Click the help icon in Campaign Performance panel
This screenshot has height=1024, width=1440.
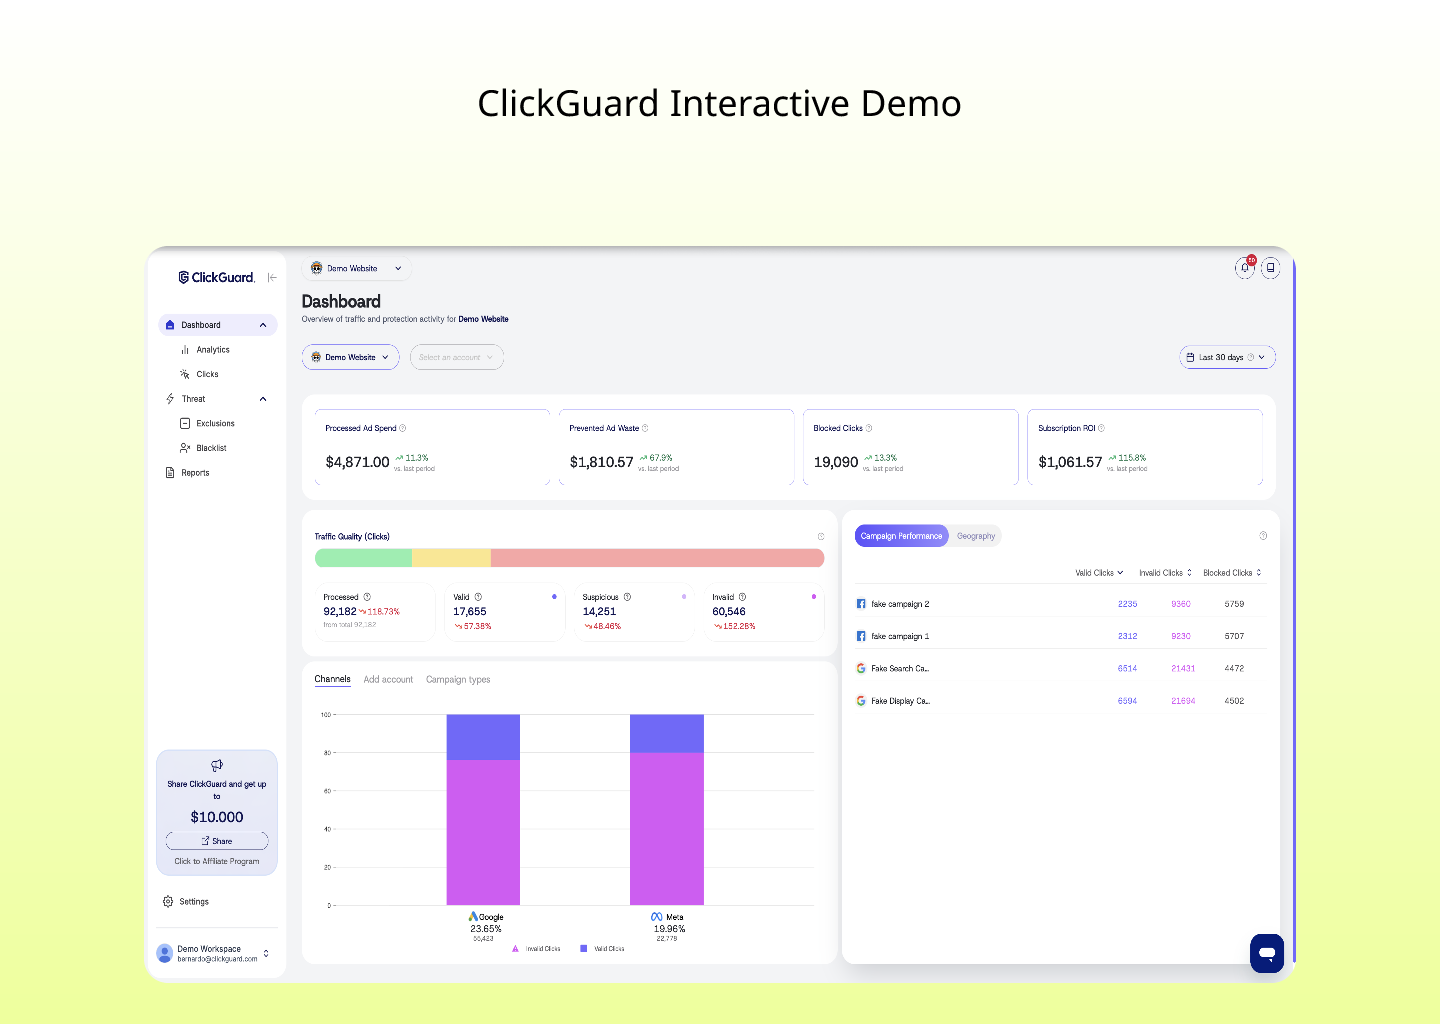click(x=1263, y=536)
